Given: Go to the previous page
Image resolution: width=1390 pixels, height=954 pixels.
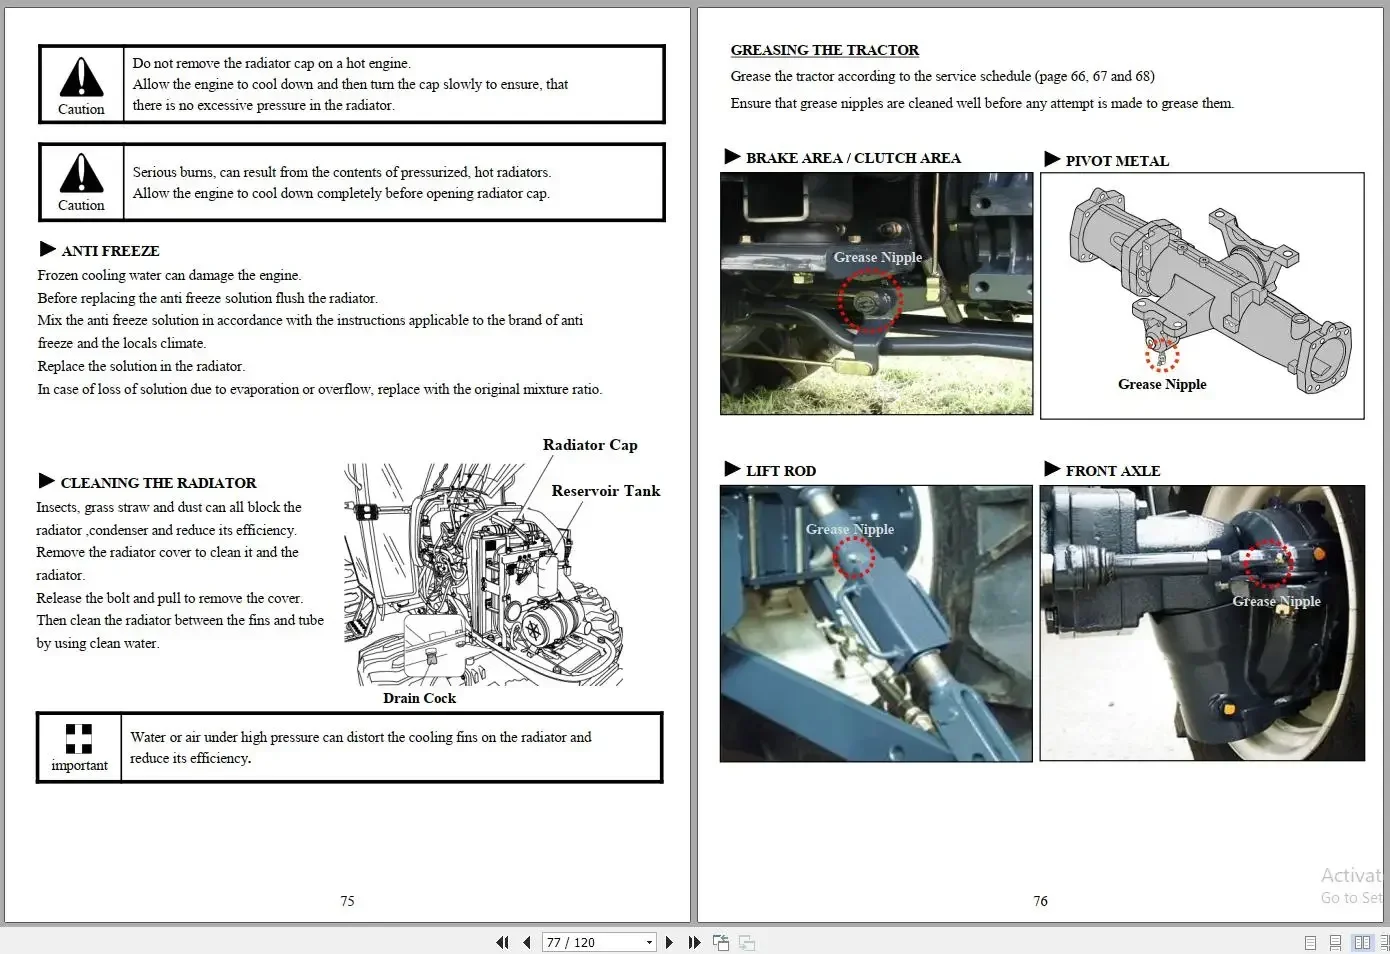Looking at the screenshot, I should (x=527, y=942).
